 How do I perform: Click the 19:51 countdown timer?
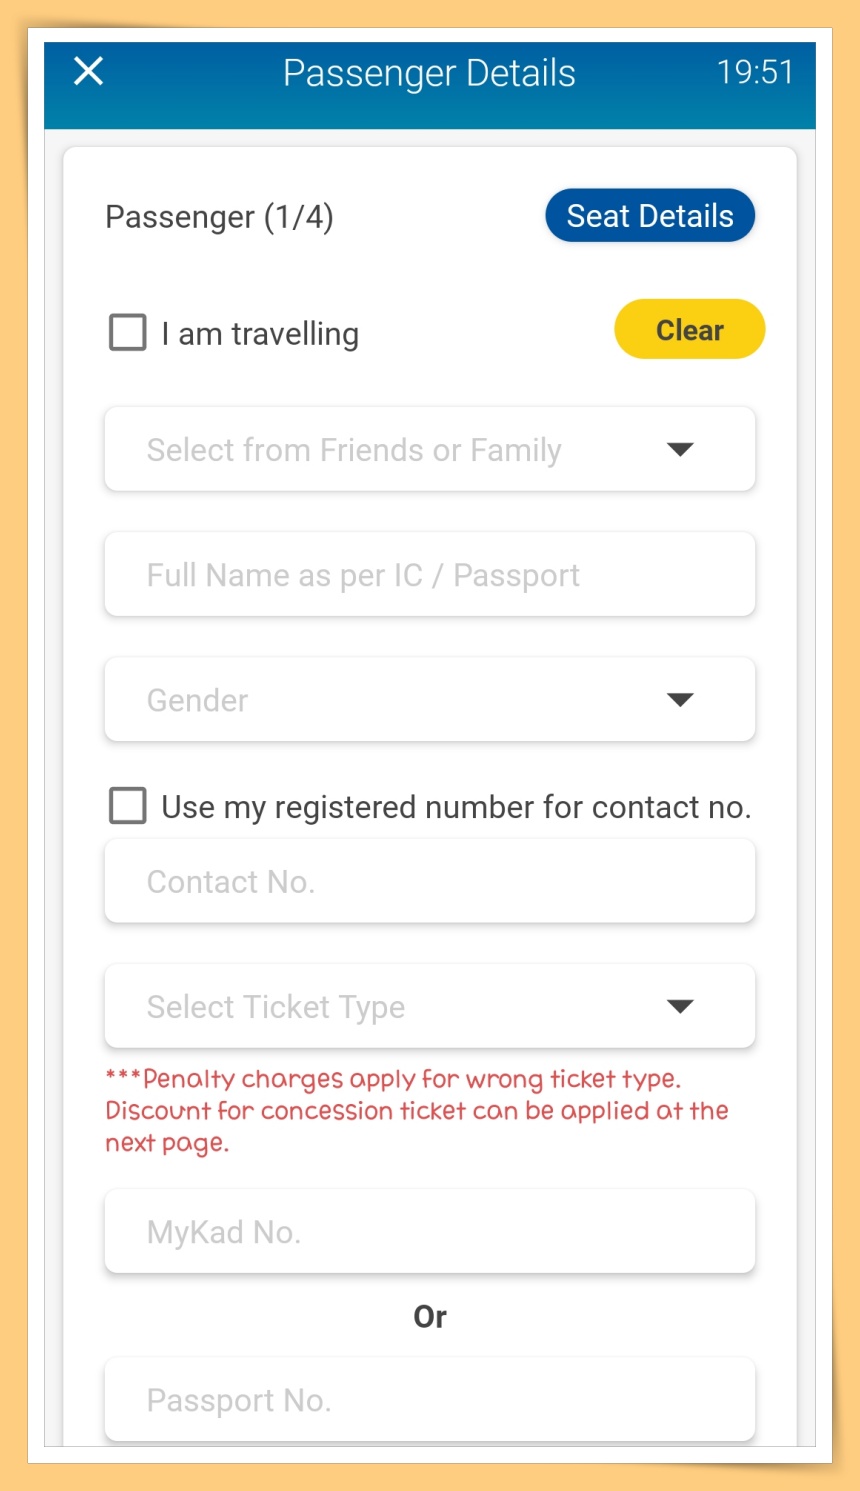click(755, 72)
